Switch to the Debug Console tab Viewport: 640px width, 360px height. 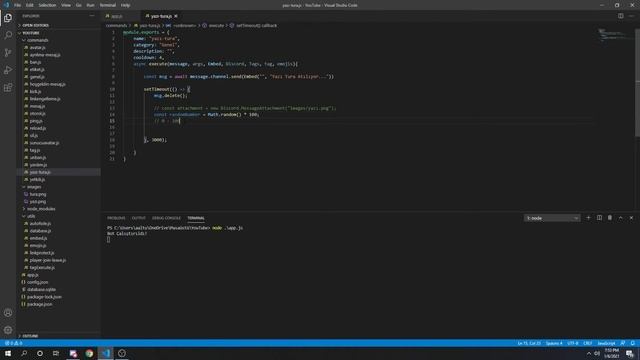[x=166, y=218]
